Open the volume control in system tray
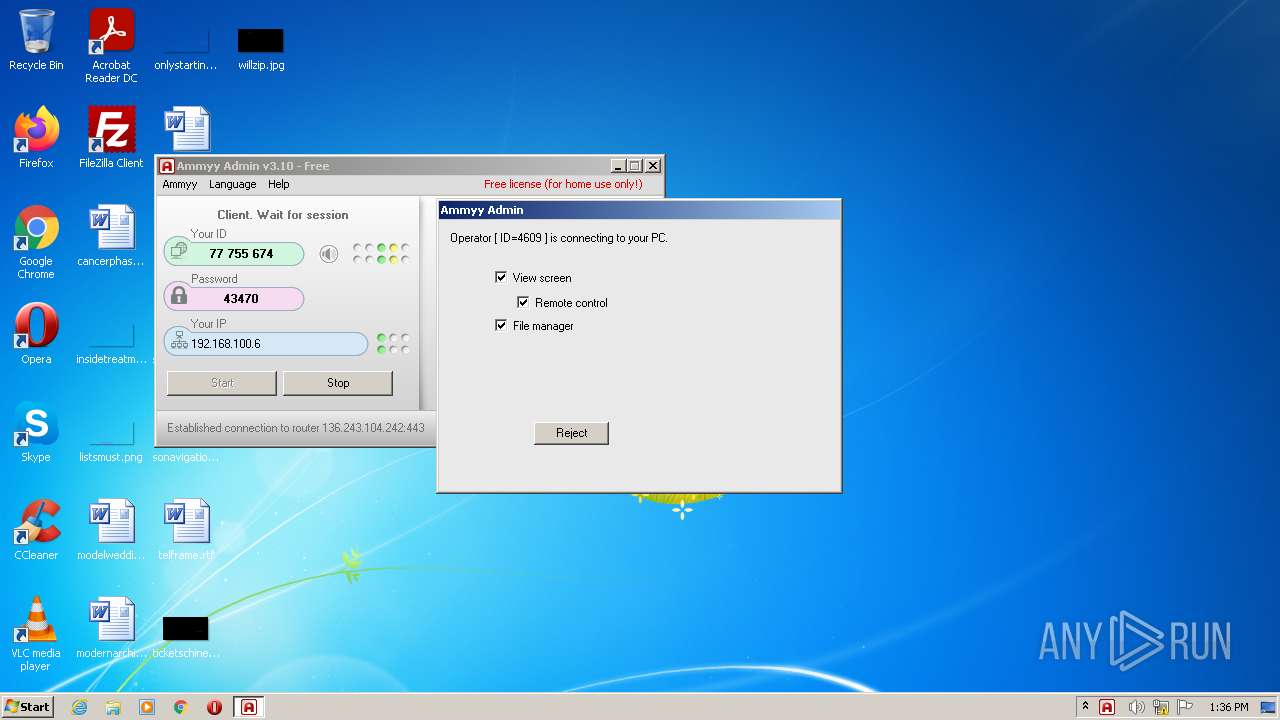The height and width of the screenshot is (720, 1280). point(1136,707)
